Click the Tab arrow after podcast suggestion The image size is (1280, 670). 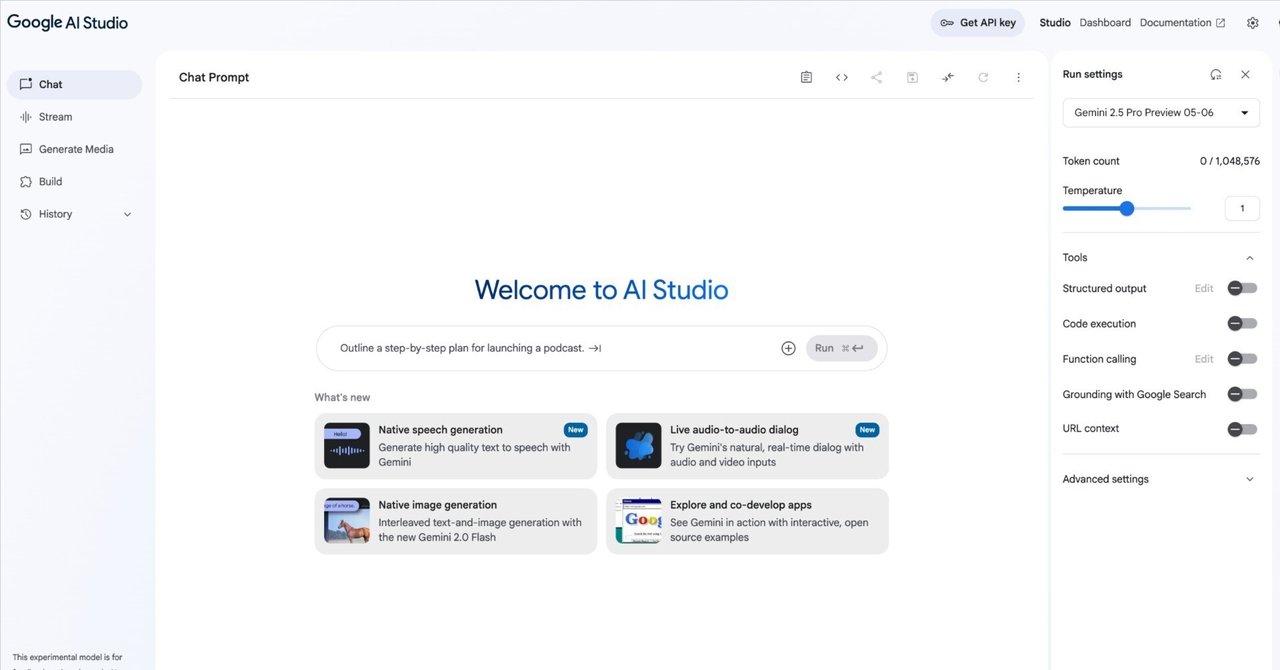[x=595, y=348]
